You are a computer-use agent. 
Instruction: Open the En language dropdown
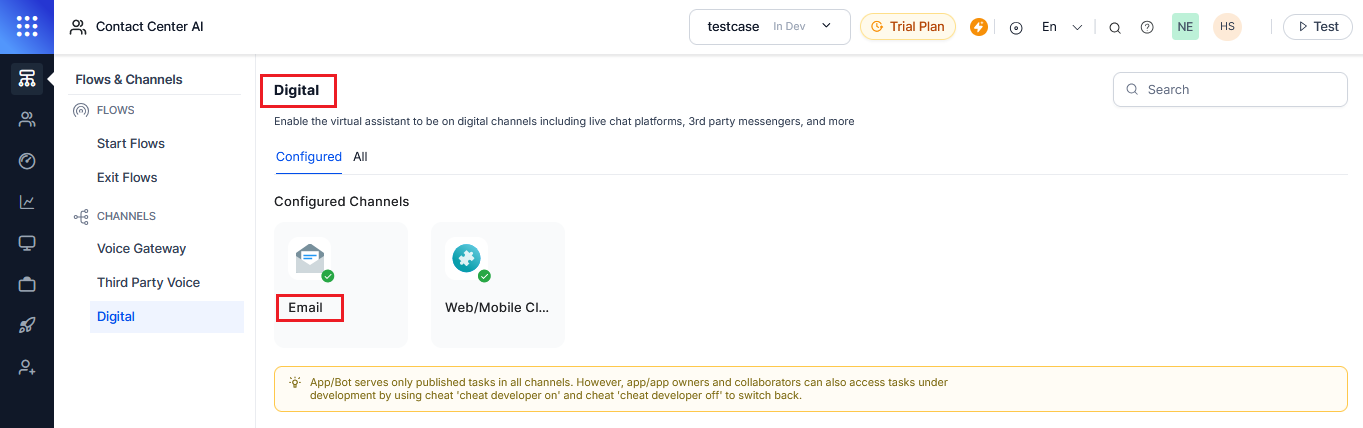(x=1061, y=27)
